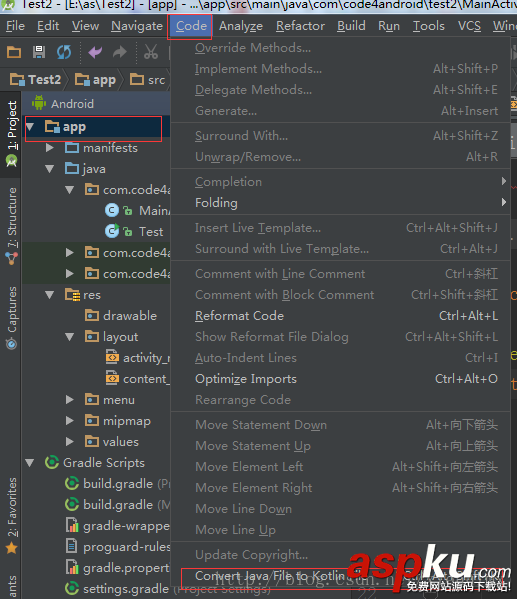Click Override Methods... menu entry

coord(340,48)
